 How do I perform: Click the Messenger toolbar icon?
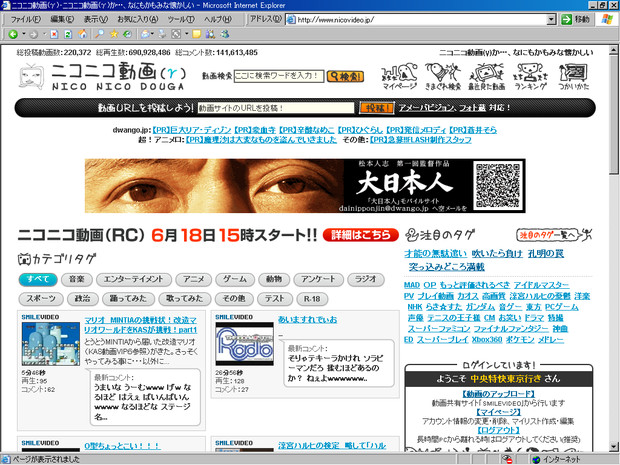(x=225, y=34)
